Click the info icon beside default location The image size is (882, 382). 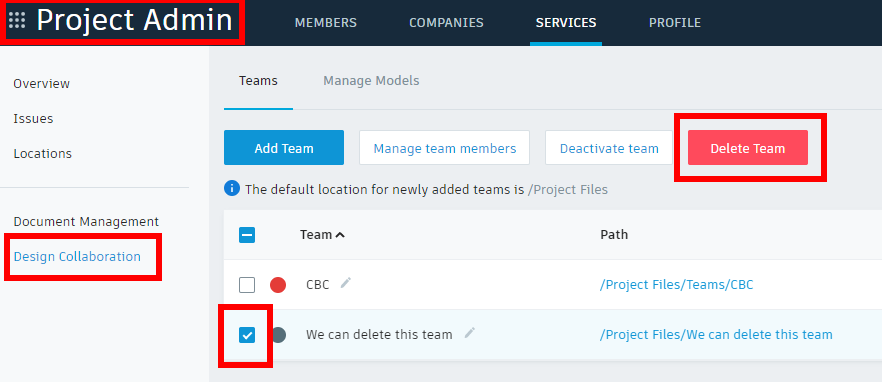tap(232, 189)
